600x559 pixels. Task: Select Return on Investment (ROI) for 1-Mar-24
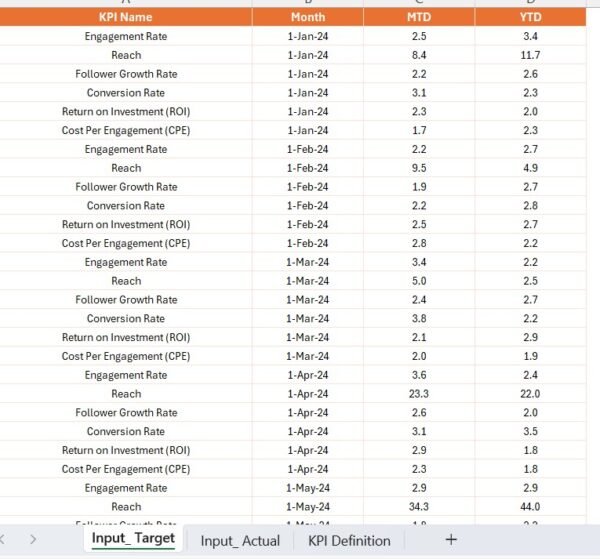pos(126,337)
